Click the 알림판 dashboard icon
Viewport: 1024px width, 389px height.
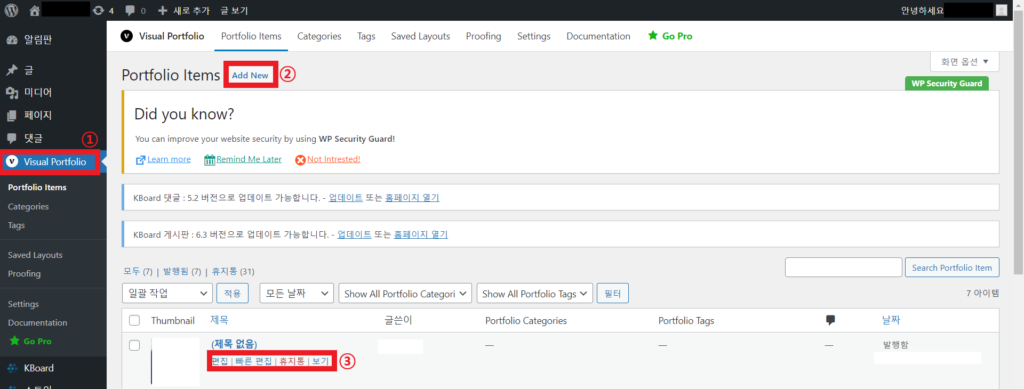coord(12,40)
